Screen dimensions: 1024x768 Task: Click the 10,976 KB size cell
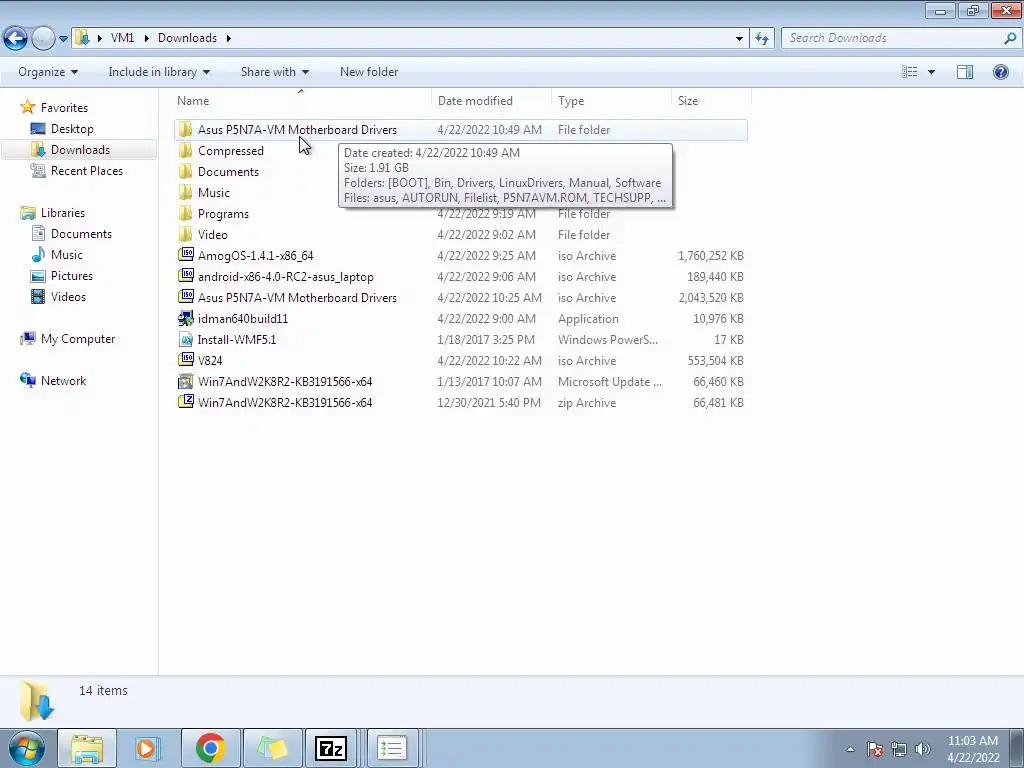pyautogui.click(x=718, y=319)
